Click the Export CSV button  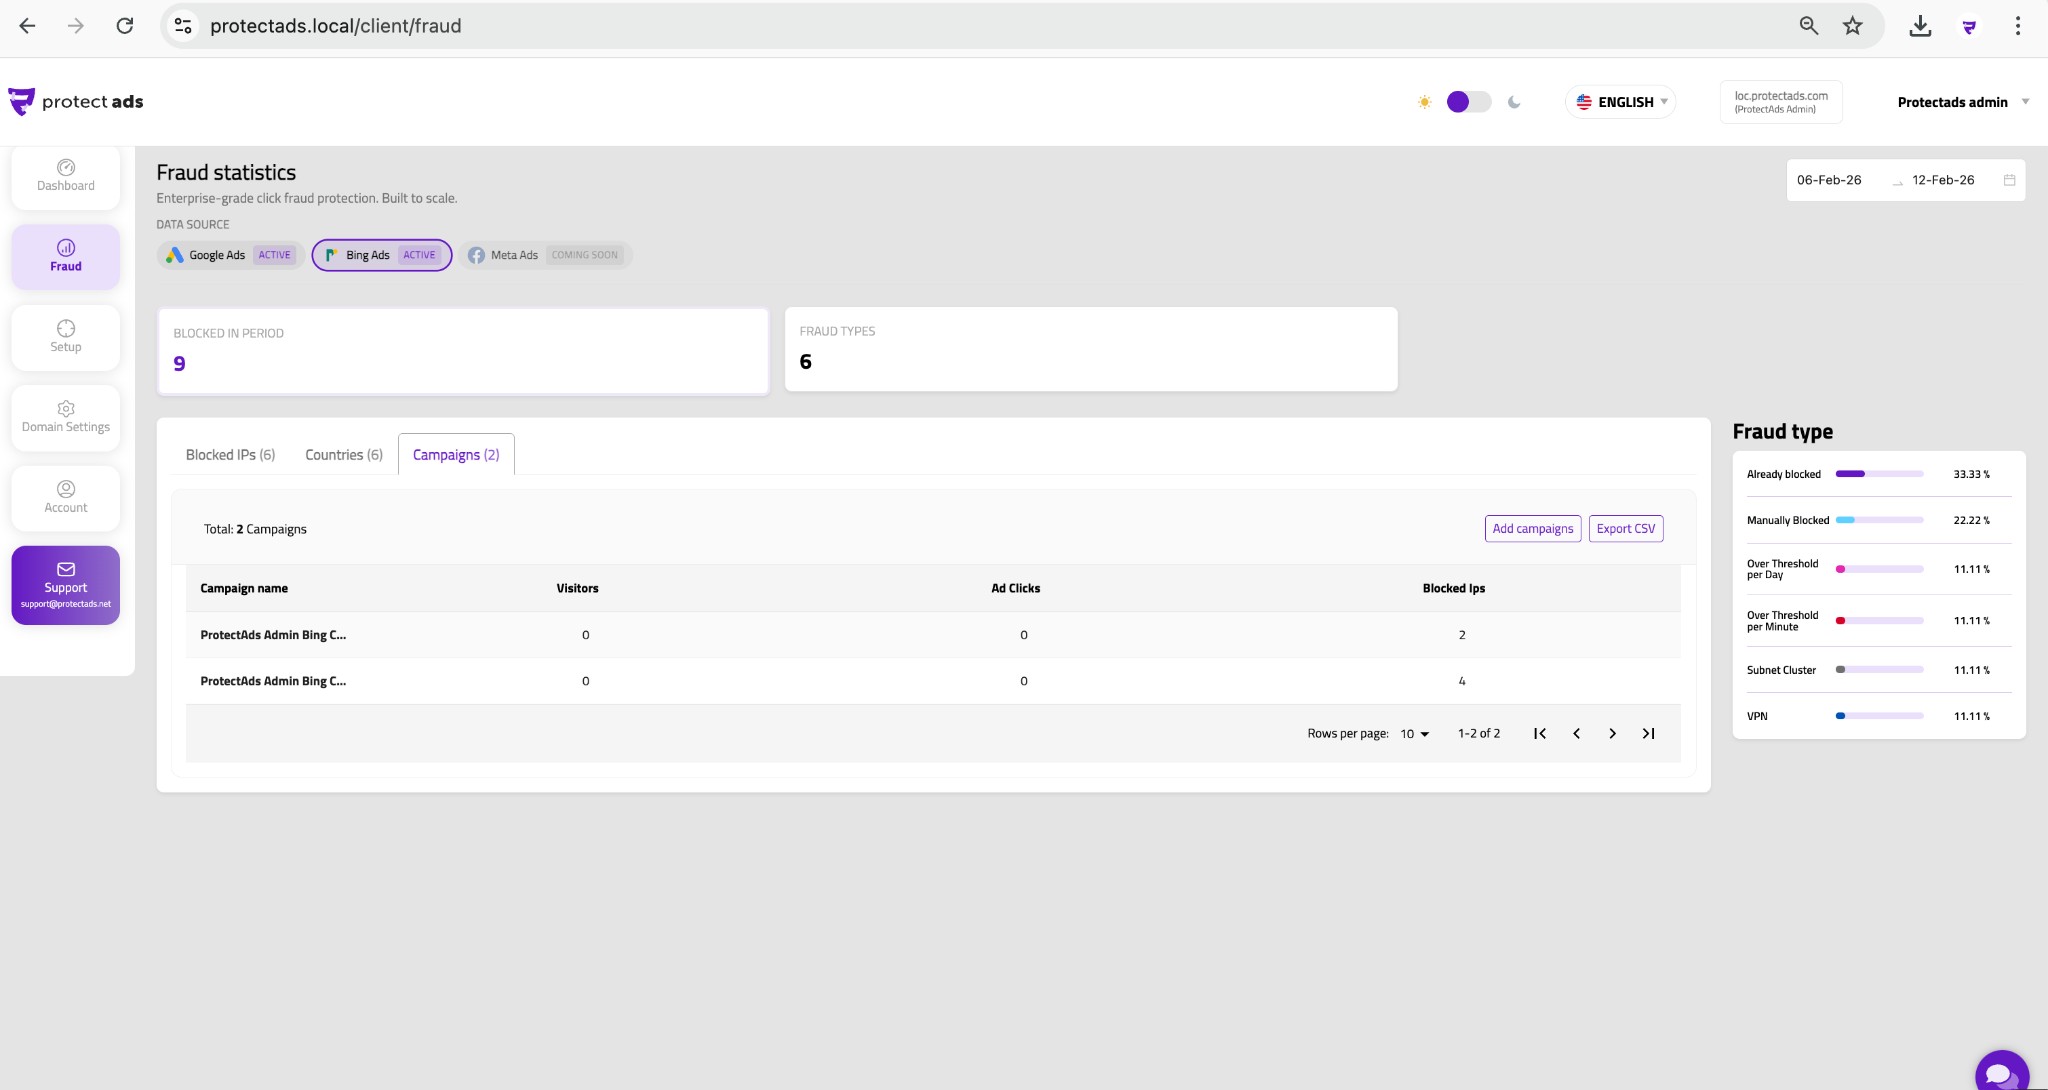click(x=1625, y=529)
